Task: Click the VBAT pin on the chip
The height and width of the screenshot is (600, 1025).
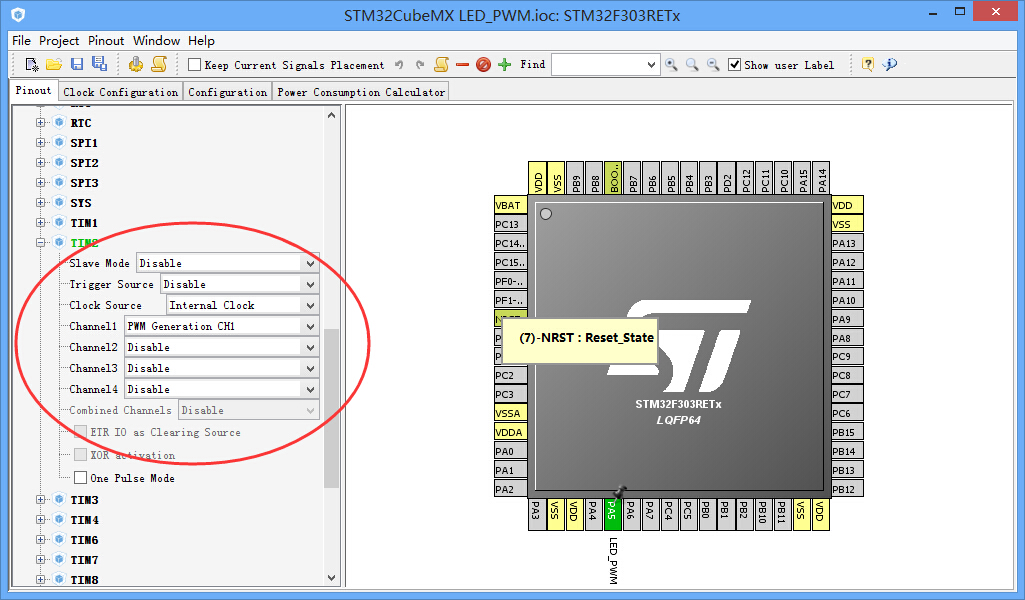Action: [x=511, y=205]
